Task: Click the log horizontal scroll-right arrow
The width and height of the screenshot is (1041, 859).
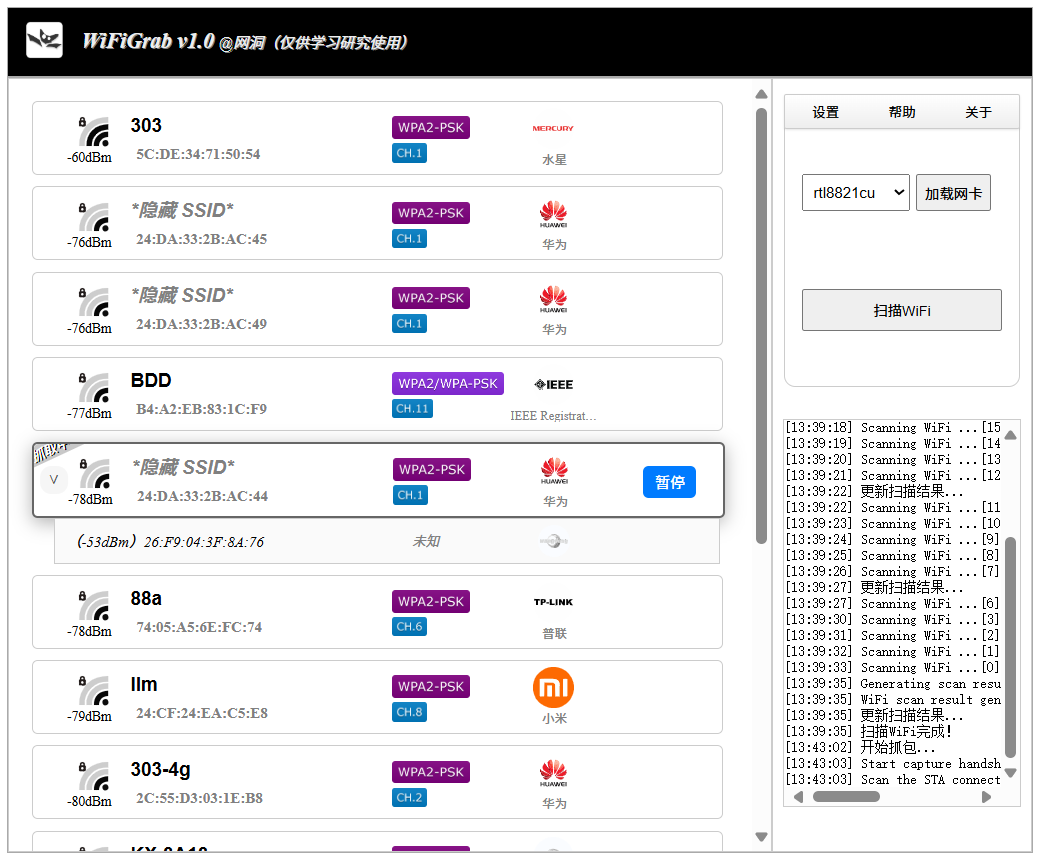Action: pyautogui.click(x=987, y=797)
